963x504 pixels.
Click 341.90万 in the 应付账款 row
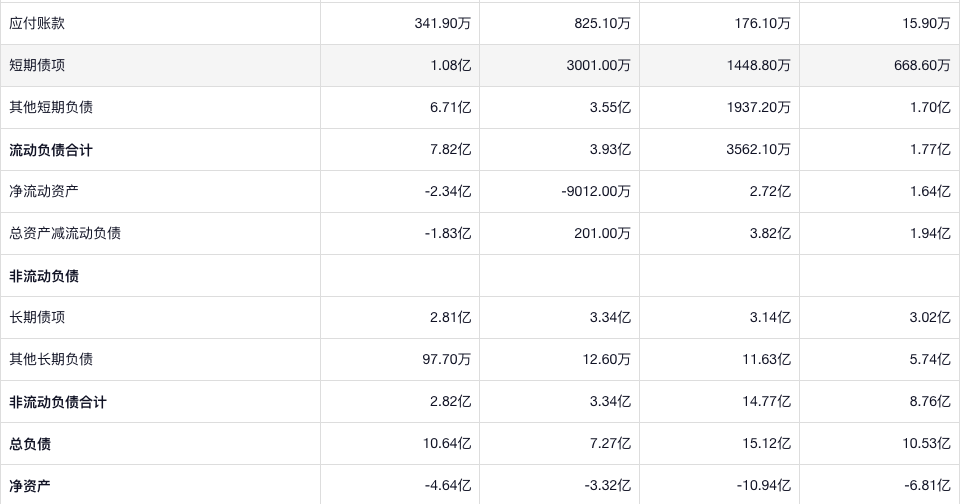[443, 23]
